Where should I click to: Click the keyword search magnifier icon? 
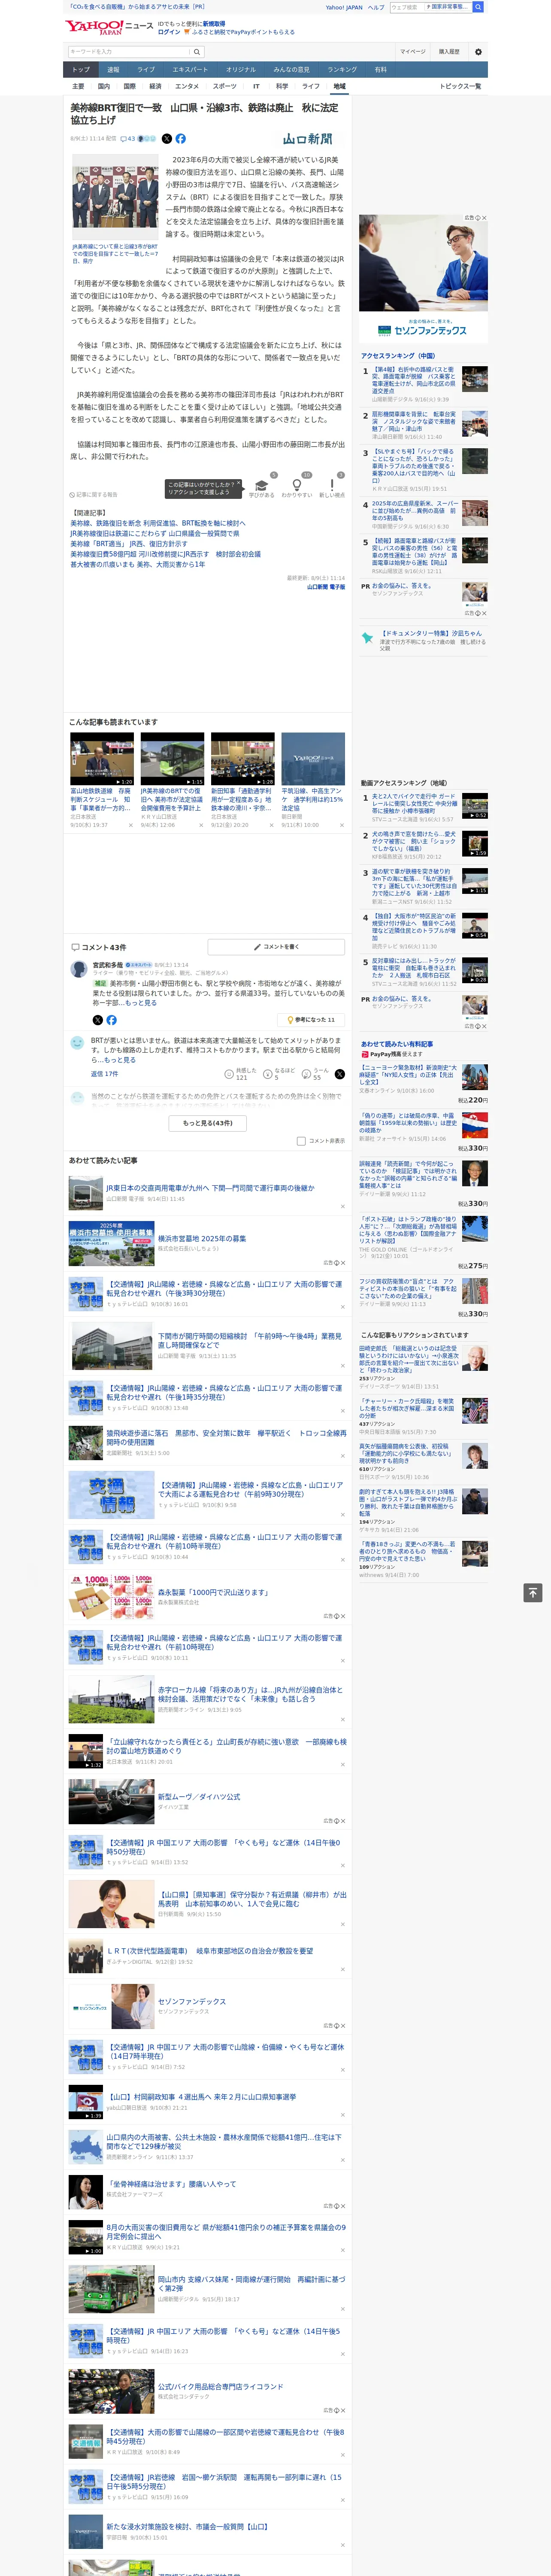tap(196, 52)
